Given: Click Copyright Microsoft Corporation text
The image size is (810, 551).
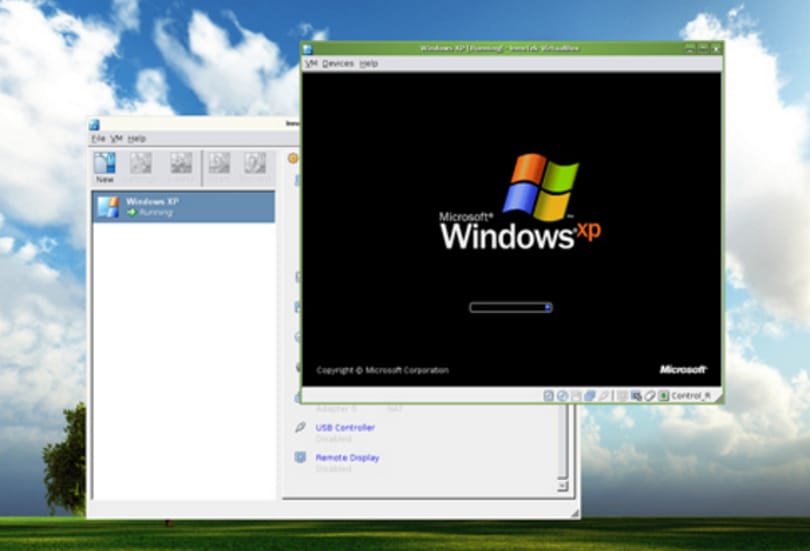Looking at the screenshot, I should (x=382, y=370).
